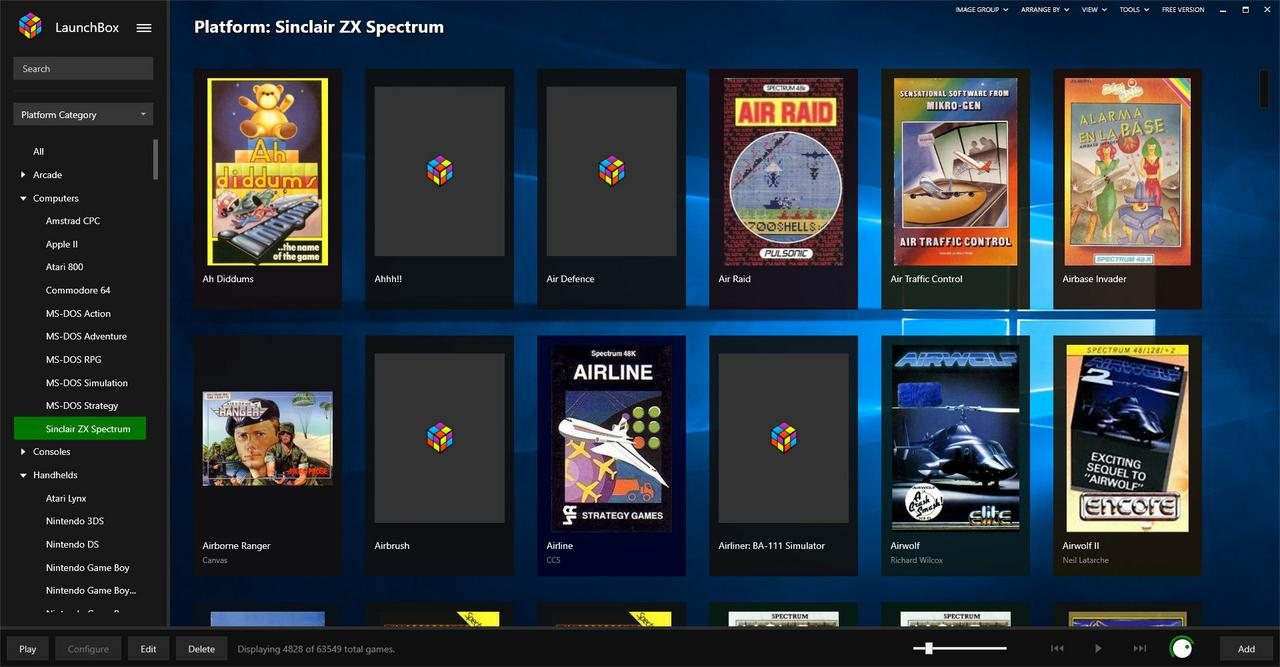Open the Image Group menu
The height and width of the screenshot is (667, 1280).
point(981,10)
